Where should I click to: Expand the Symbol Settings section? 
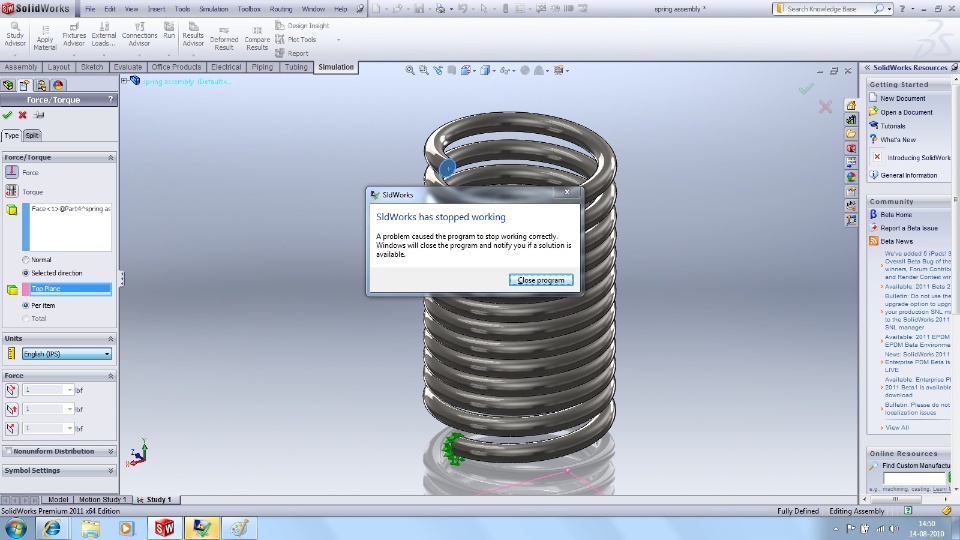tap(111, 471)
